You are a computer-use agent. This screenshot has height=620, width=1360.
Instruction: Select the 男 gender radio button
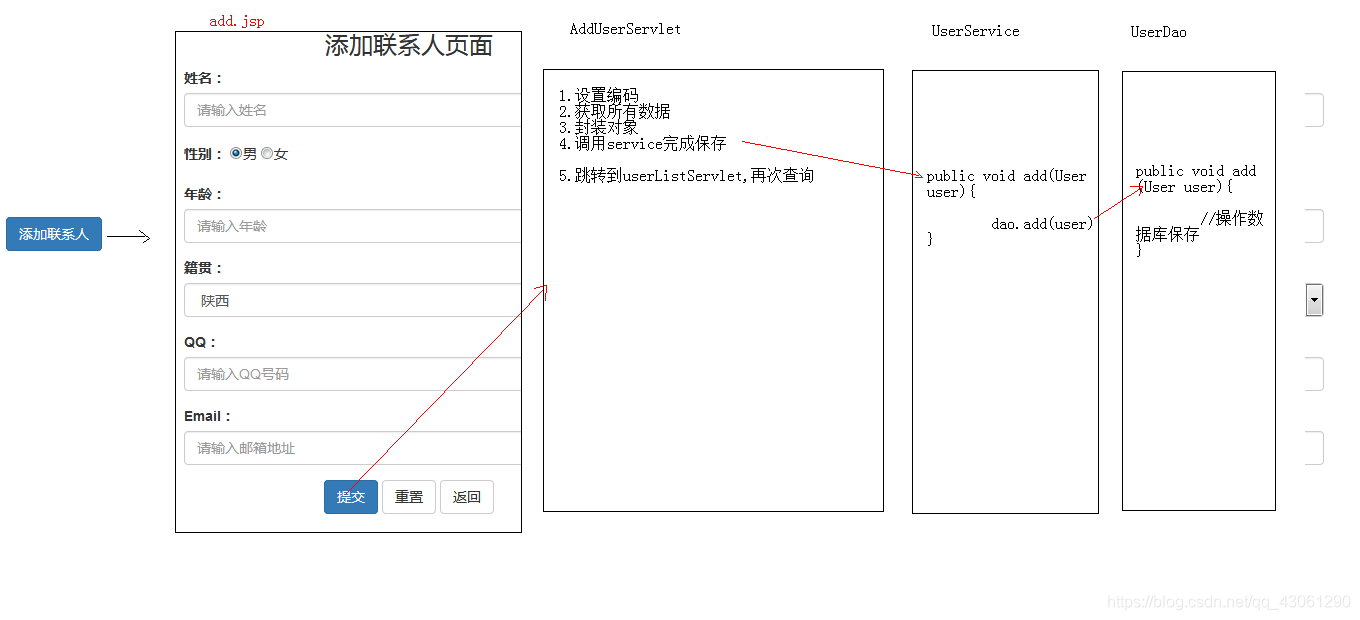tap(236, 153)
